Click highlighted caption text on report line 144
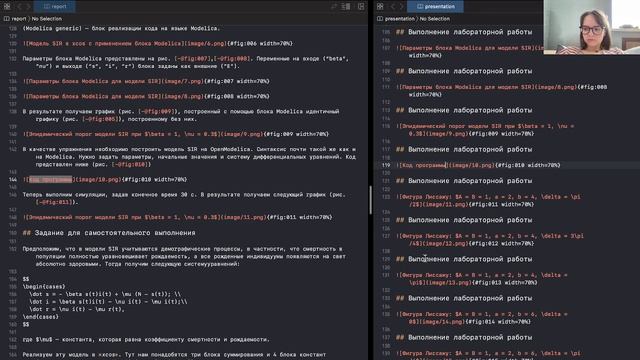This screenshot has width=640, height=360. [x=50, y=180]
